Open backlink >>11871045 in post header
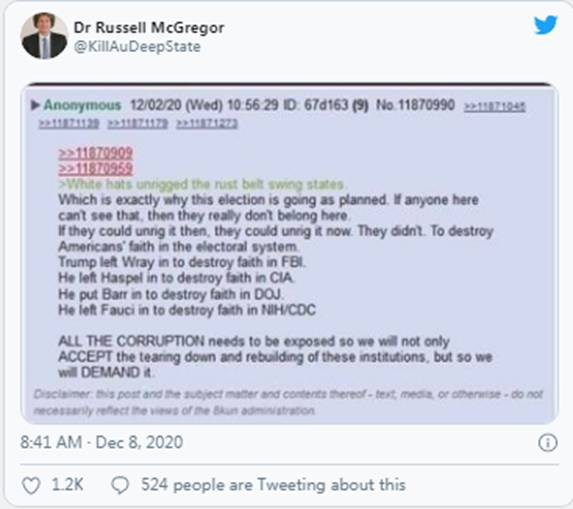 click(494, 107)
